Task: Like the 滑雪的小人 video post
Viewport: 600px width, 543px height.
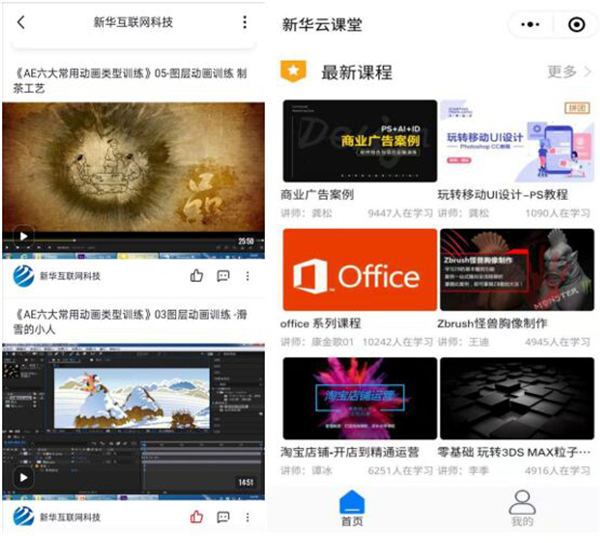Action: point(196,517)
